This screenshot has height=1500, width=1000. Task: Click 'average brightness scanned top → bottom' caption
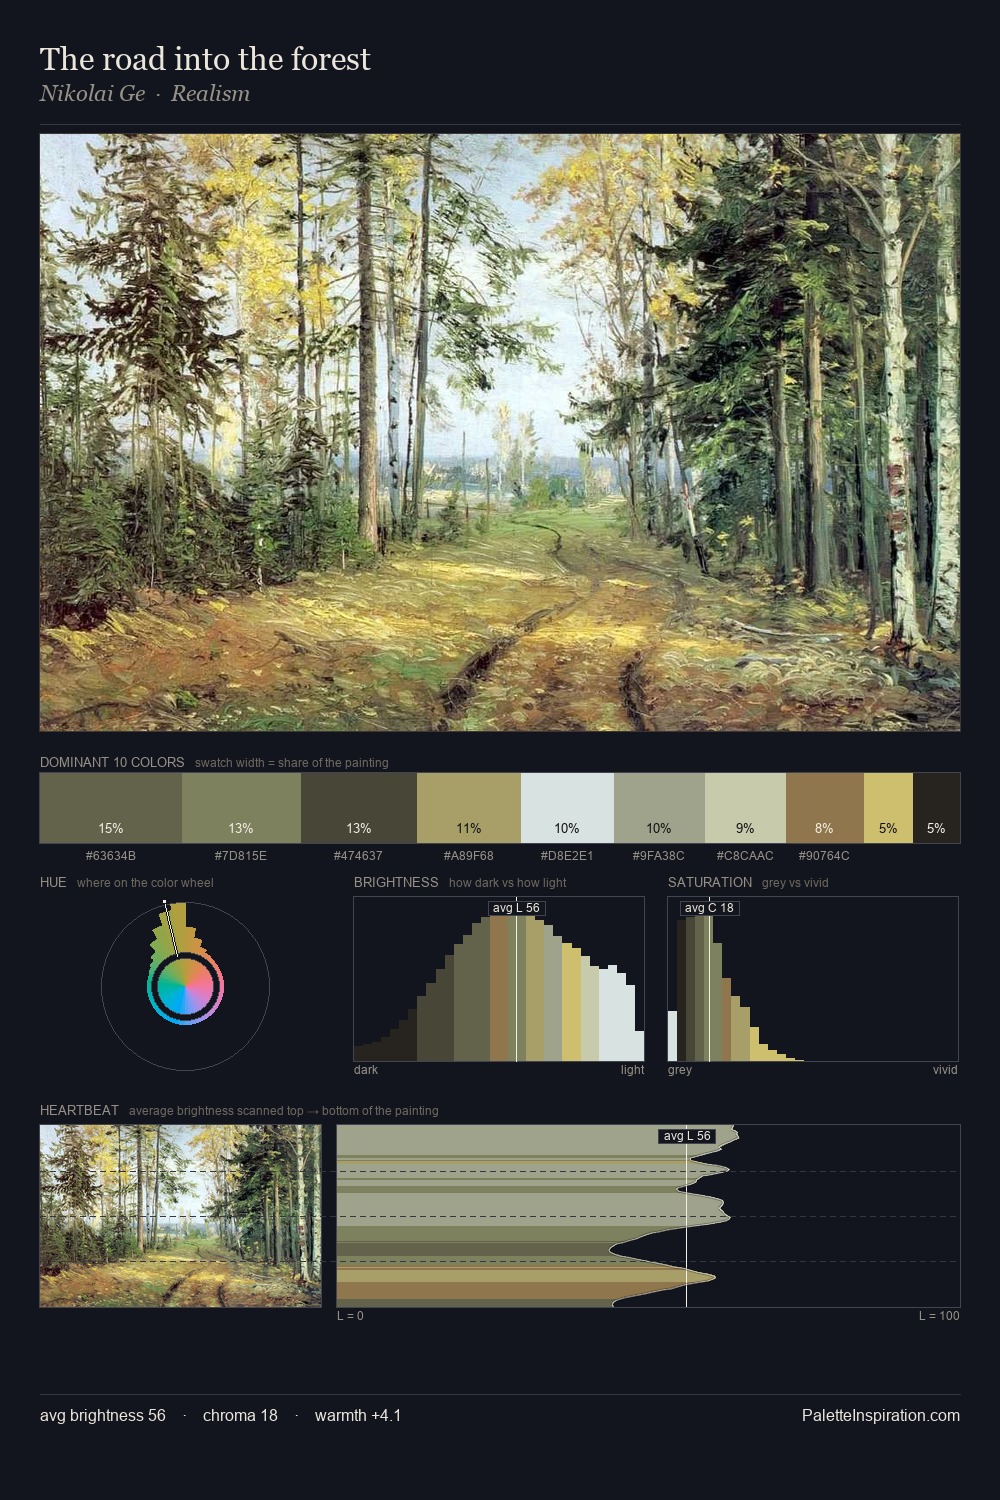[x=284, y=1111]
